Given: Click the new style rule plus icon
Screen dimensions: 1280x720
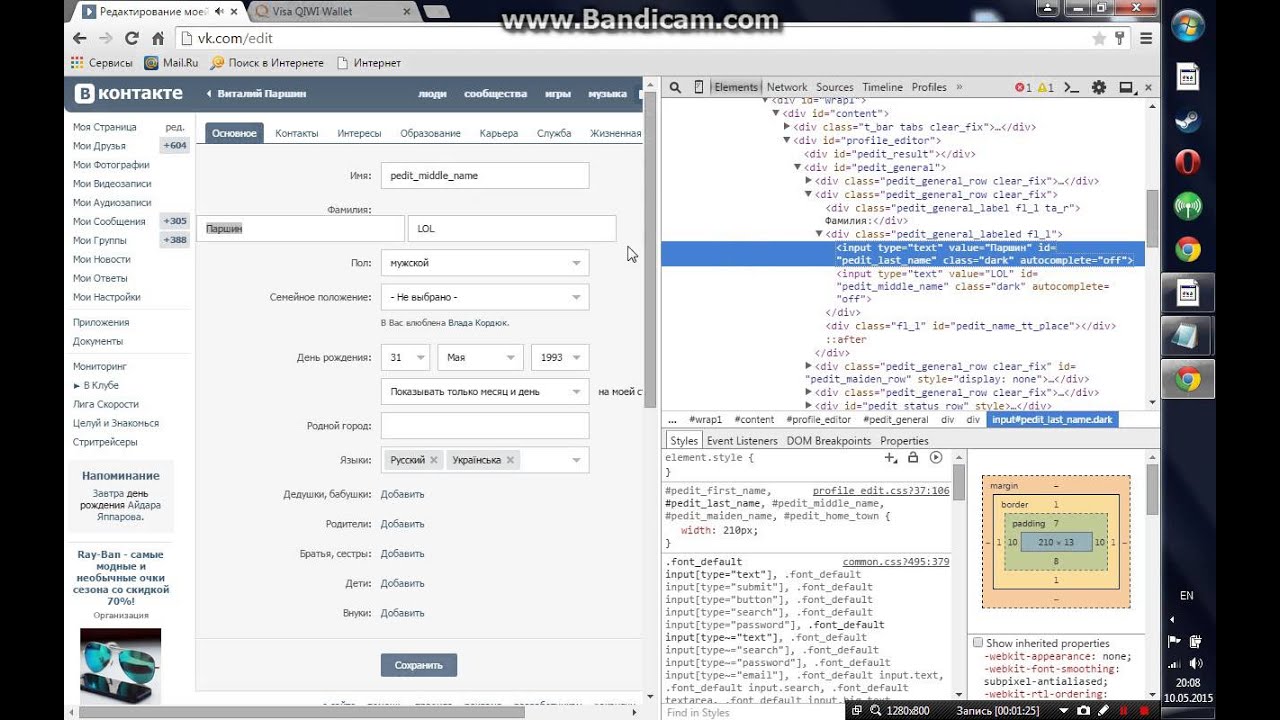Looking at the screenshot, I should tap(891, 457).
